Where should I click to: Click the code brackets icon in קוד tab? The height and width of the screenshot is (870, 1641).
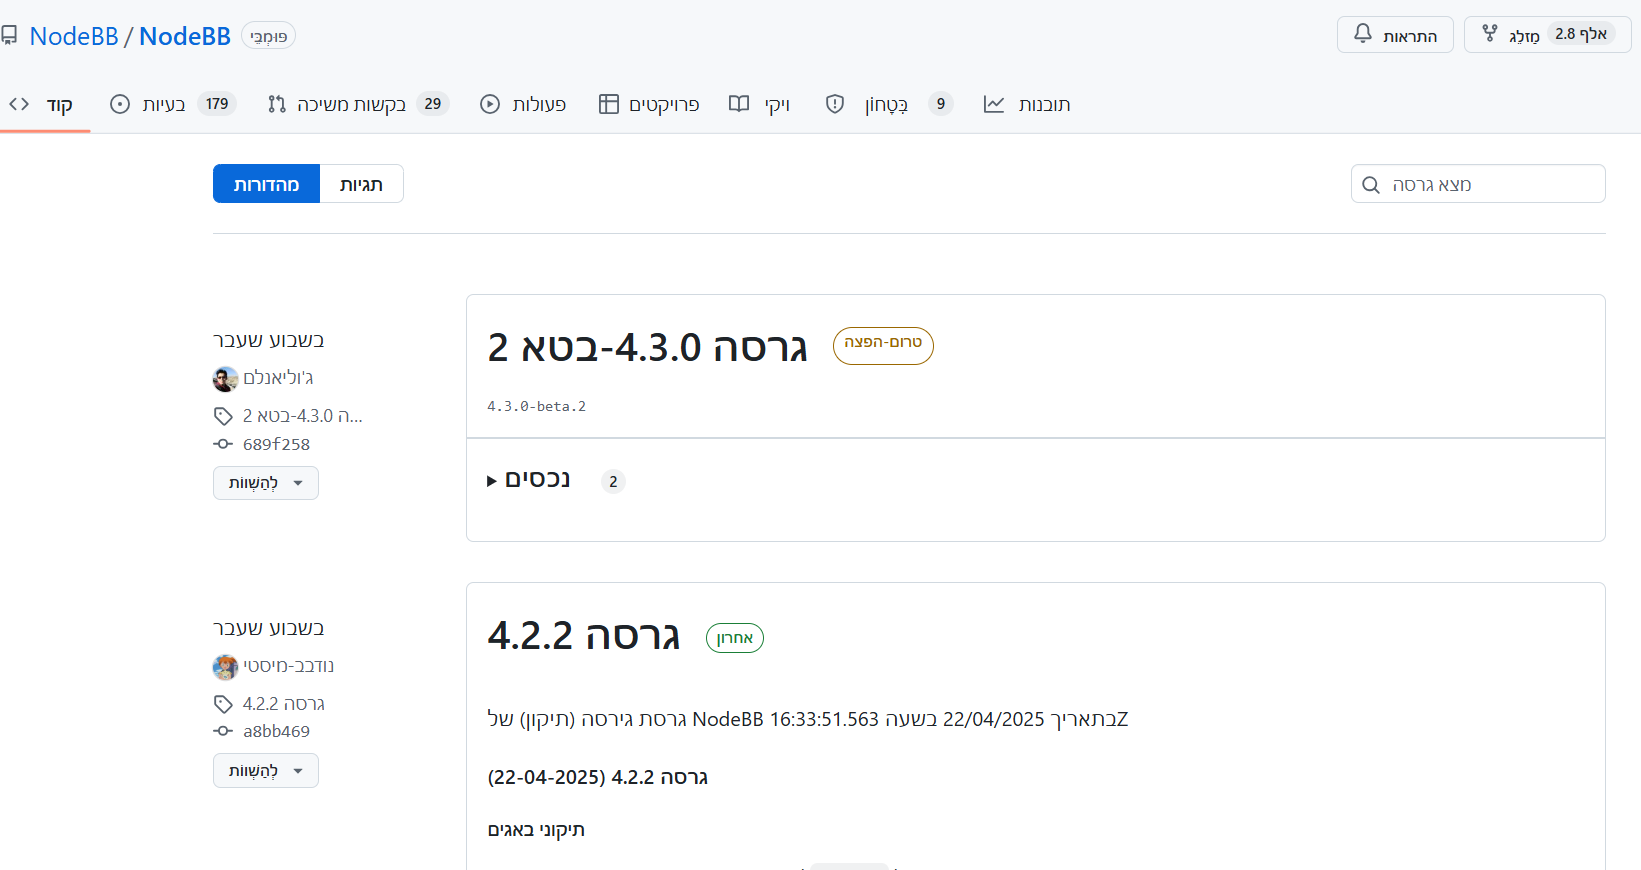[x=19, y=104]
